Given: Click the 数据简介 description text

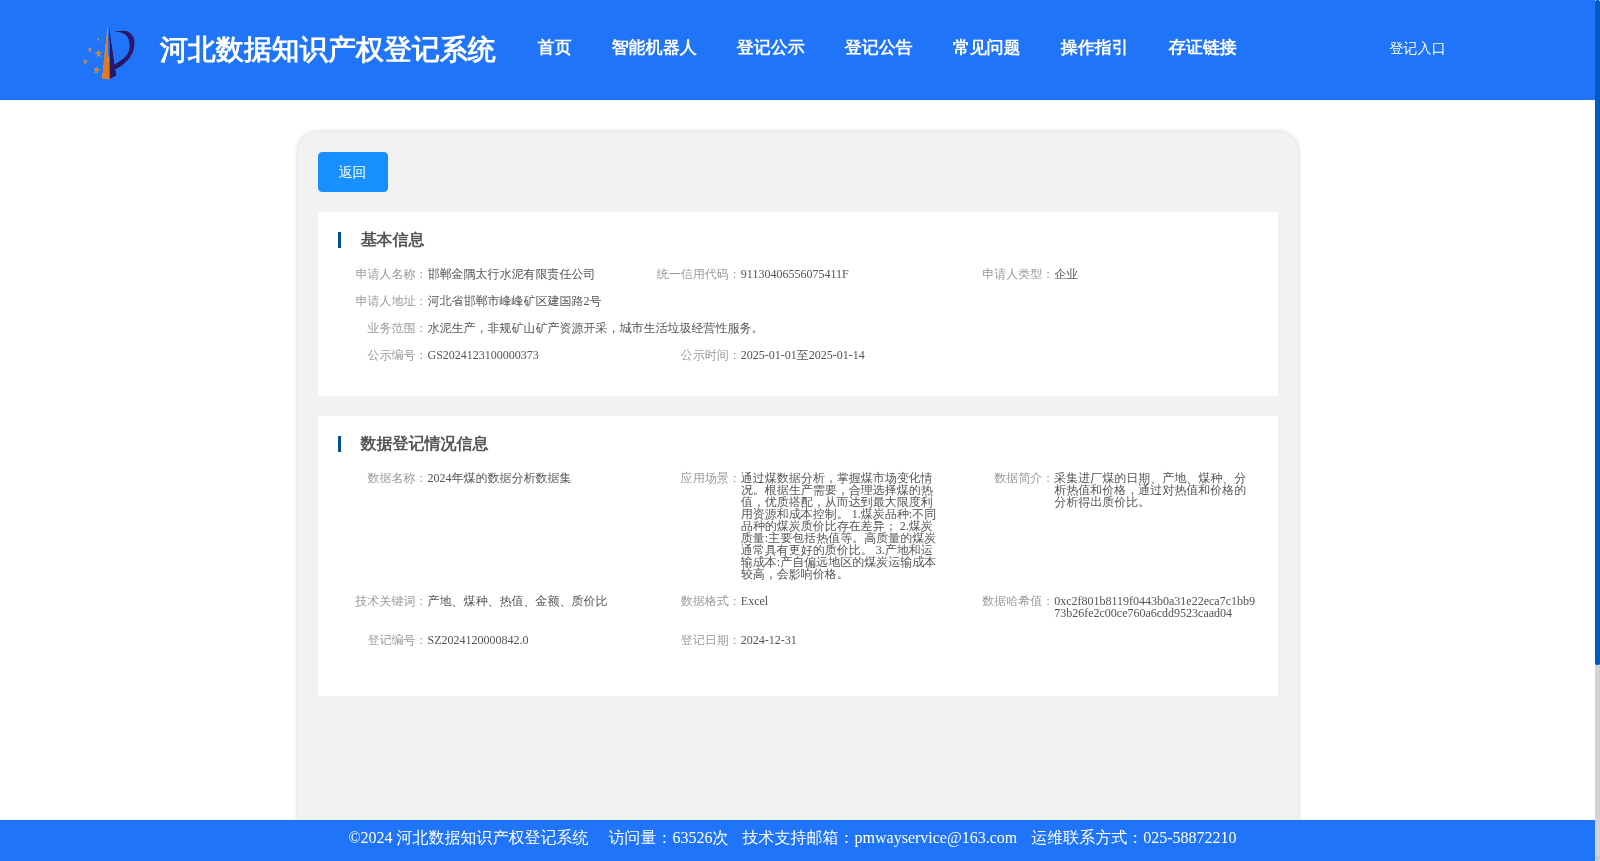Looking at the screenshot, I should [1150, 490].
